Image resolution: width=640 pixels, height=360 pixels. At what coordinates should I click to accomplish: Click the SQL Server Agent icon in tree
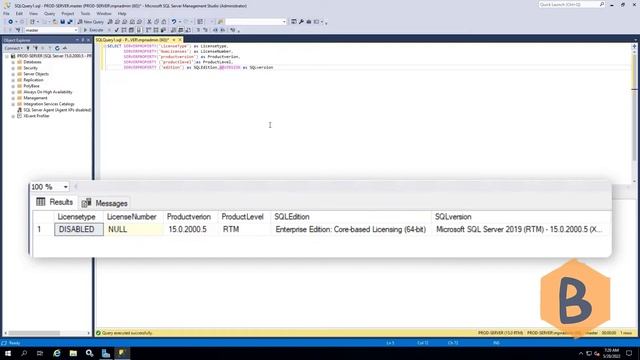19,110
